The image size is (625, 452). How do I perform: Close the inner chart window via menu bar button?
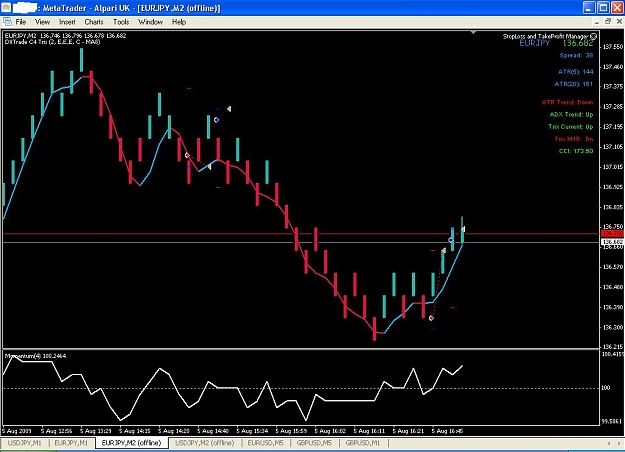coord(619,22)
